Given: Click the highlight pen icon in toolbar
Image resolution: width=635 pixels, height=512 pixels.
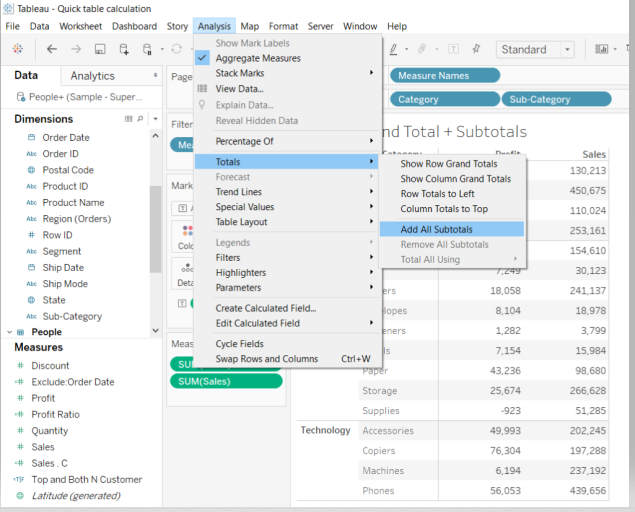Looking at the screenshot, I should pyautogui.click(x=394, y=49).
